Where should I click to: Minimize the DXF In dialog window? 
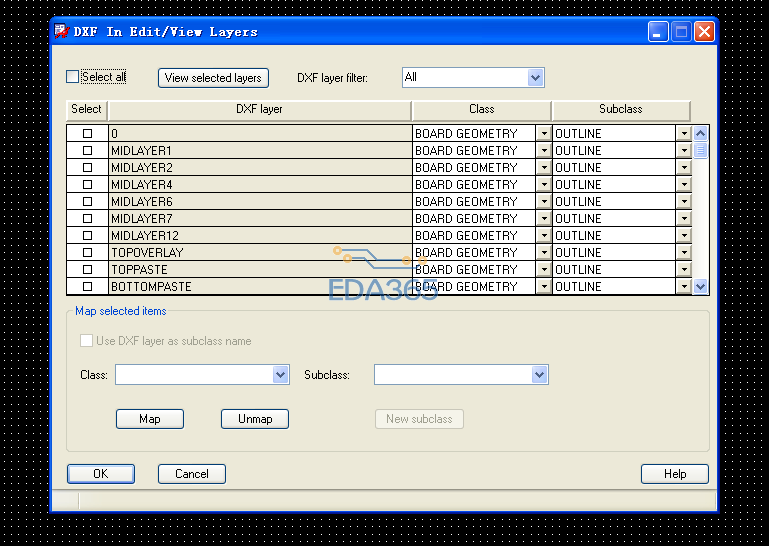[x=658, y=32]
